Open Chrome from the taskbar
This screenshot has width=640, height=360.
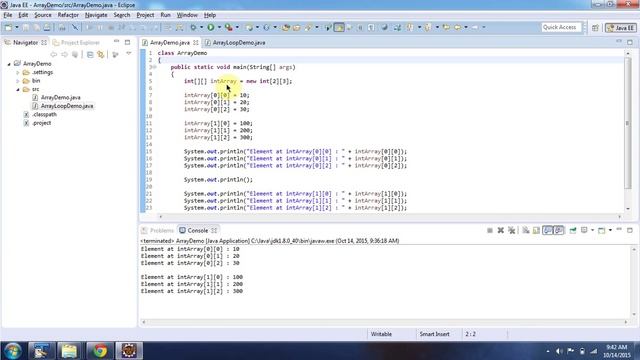(100, 351)
